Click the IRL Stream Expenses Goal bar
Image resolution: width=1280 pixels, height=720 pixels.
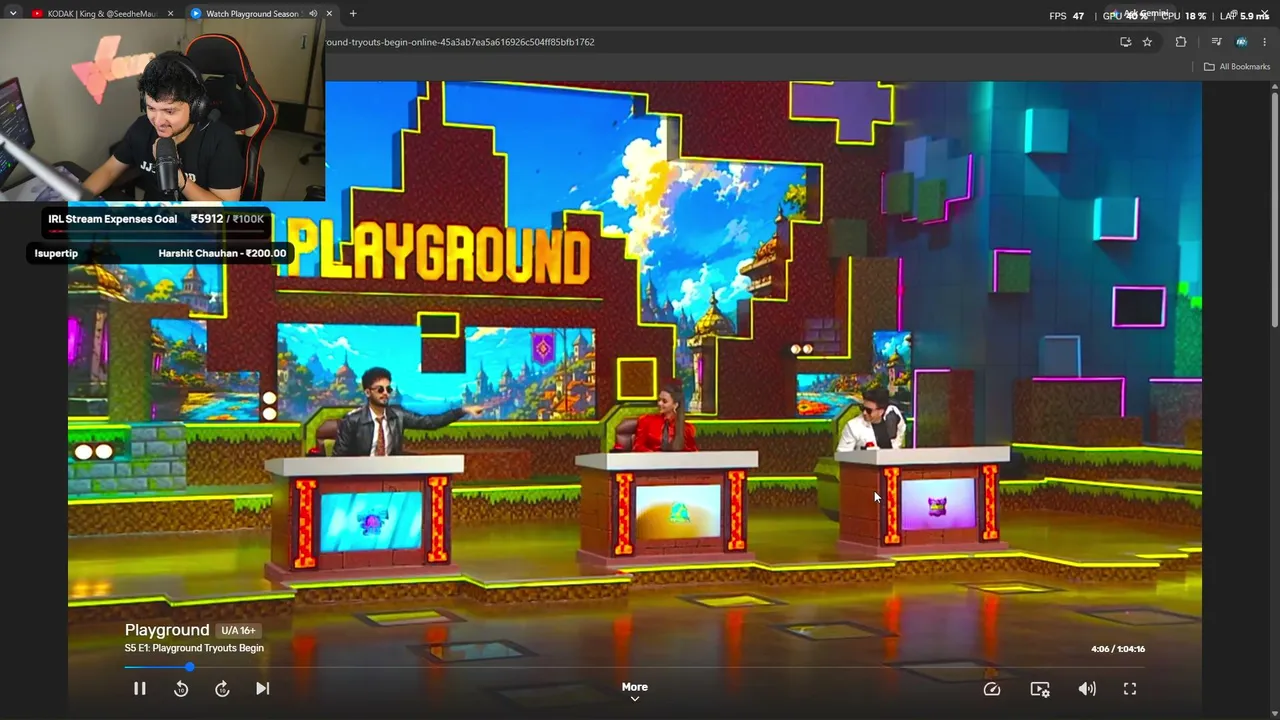[x=157, y=221]
